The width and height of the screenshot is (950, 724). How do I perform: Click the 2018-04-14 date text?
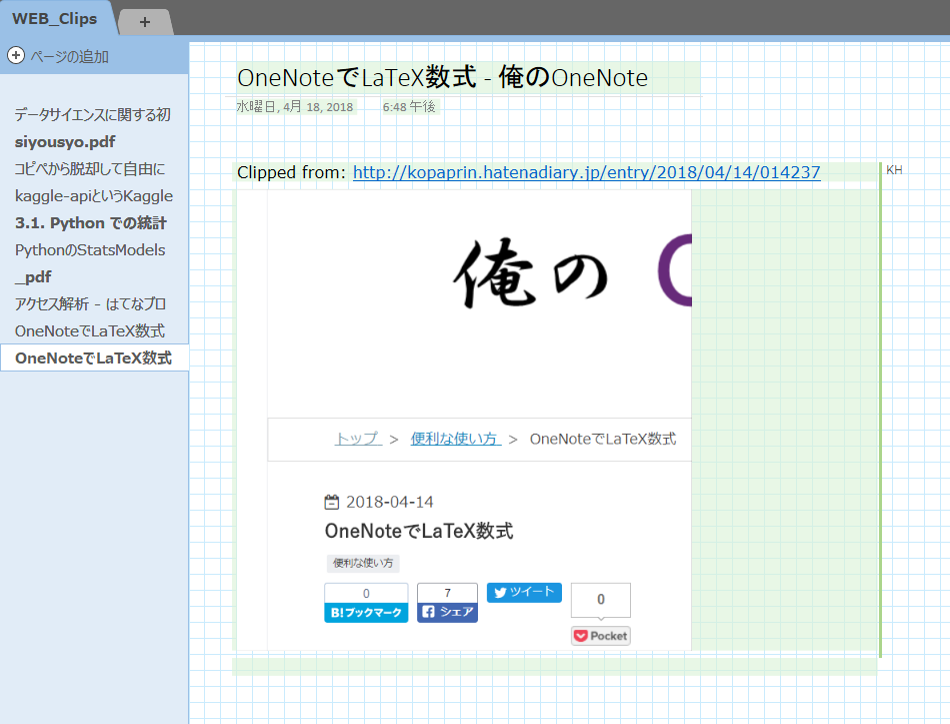pos(390,502)
